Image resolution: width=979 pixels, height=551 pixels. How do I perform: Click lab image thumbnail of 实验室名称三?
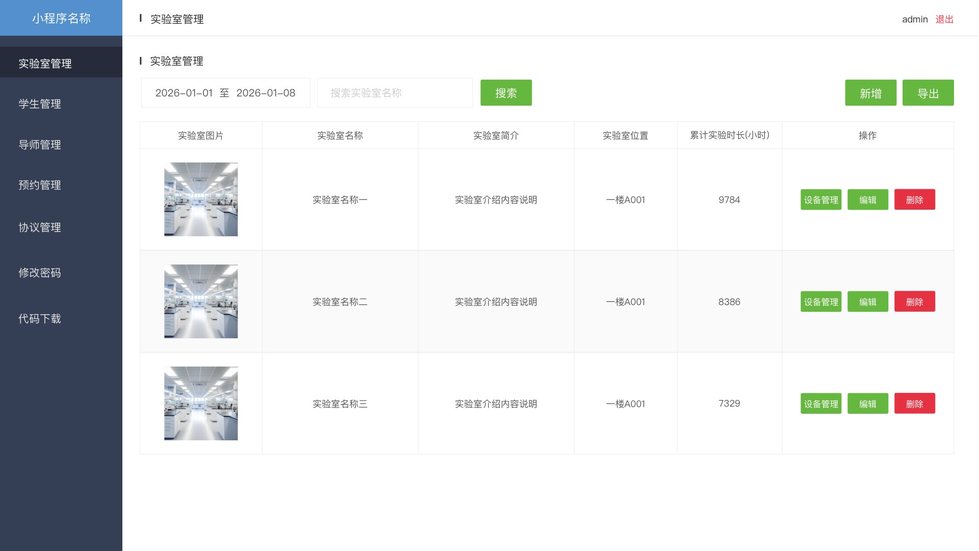200,403
